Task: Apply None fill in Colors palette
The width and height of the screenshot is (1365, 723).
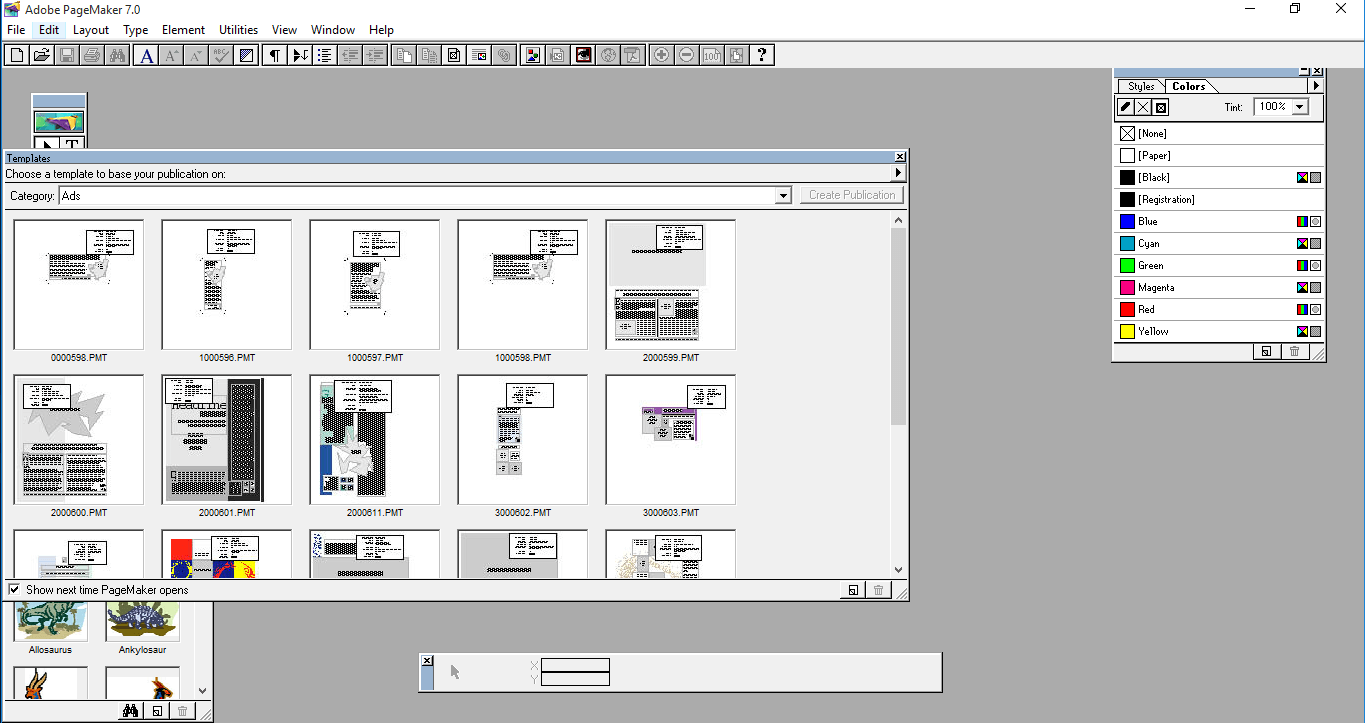Action: (x=1150, y=132)
